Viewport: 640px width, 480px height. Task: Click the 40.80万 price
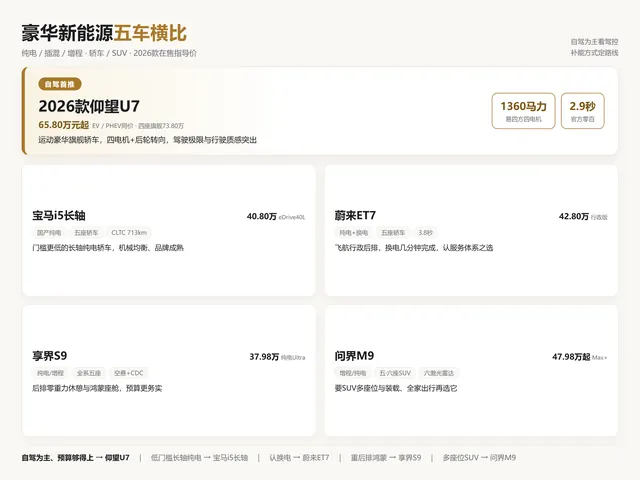tap(262, 216)
